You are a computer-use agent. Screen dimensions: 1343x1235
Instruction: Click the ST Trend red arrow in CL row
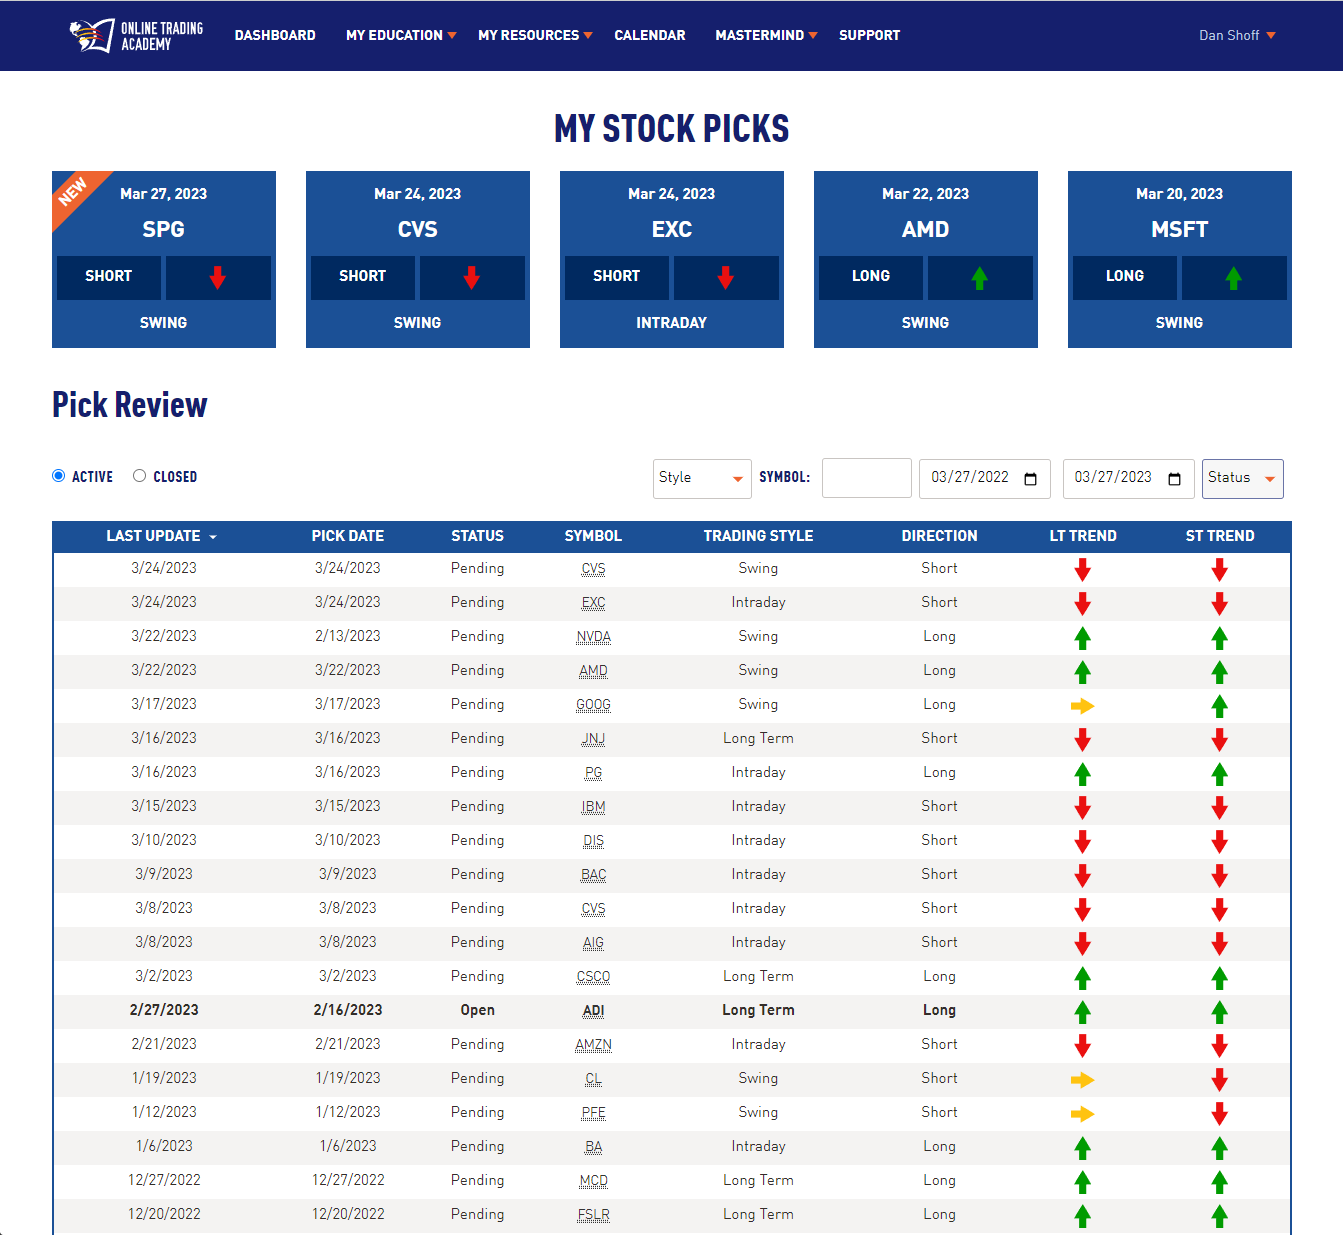[x=1219, y=1080]
